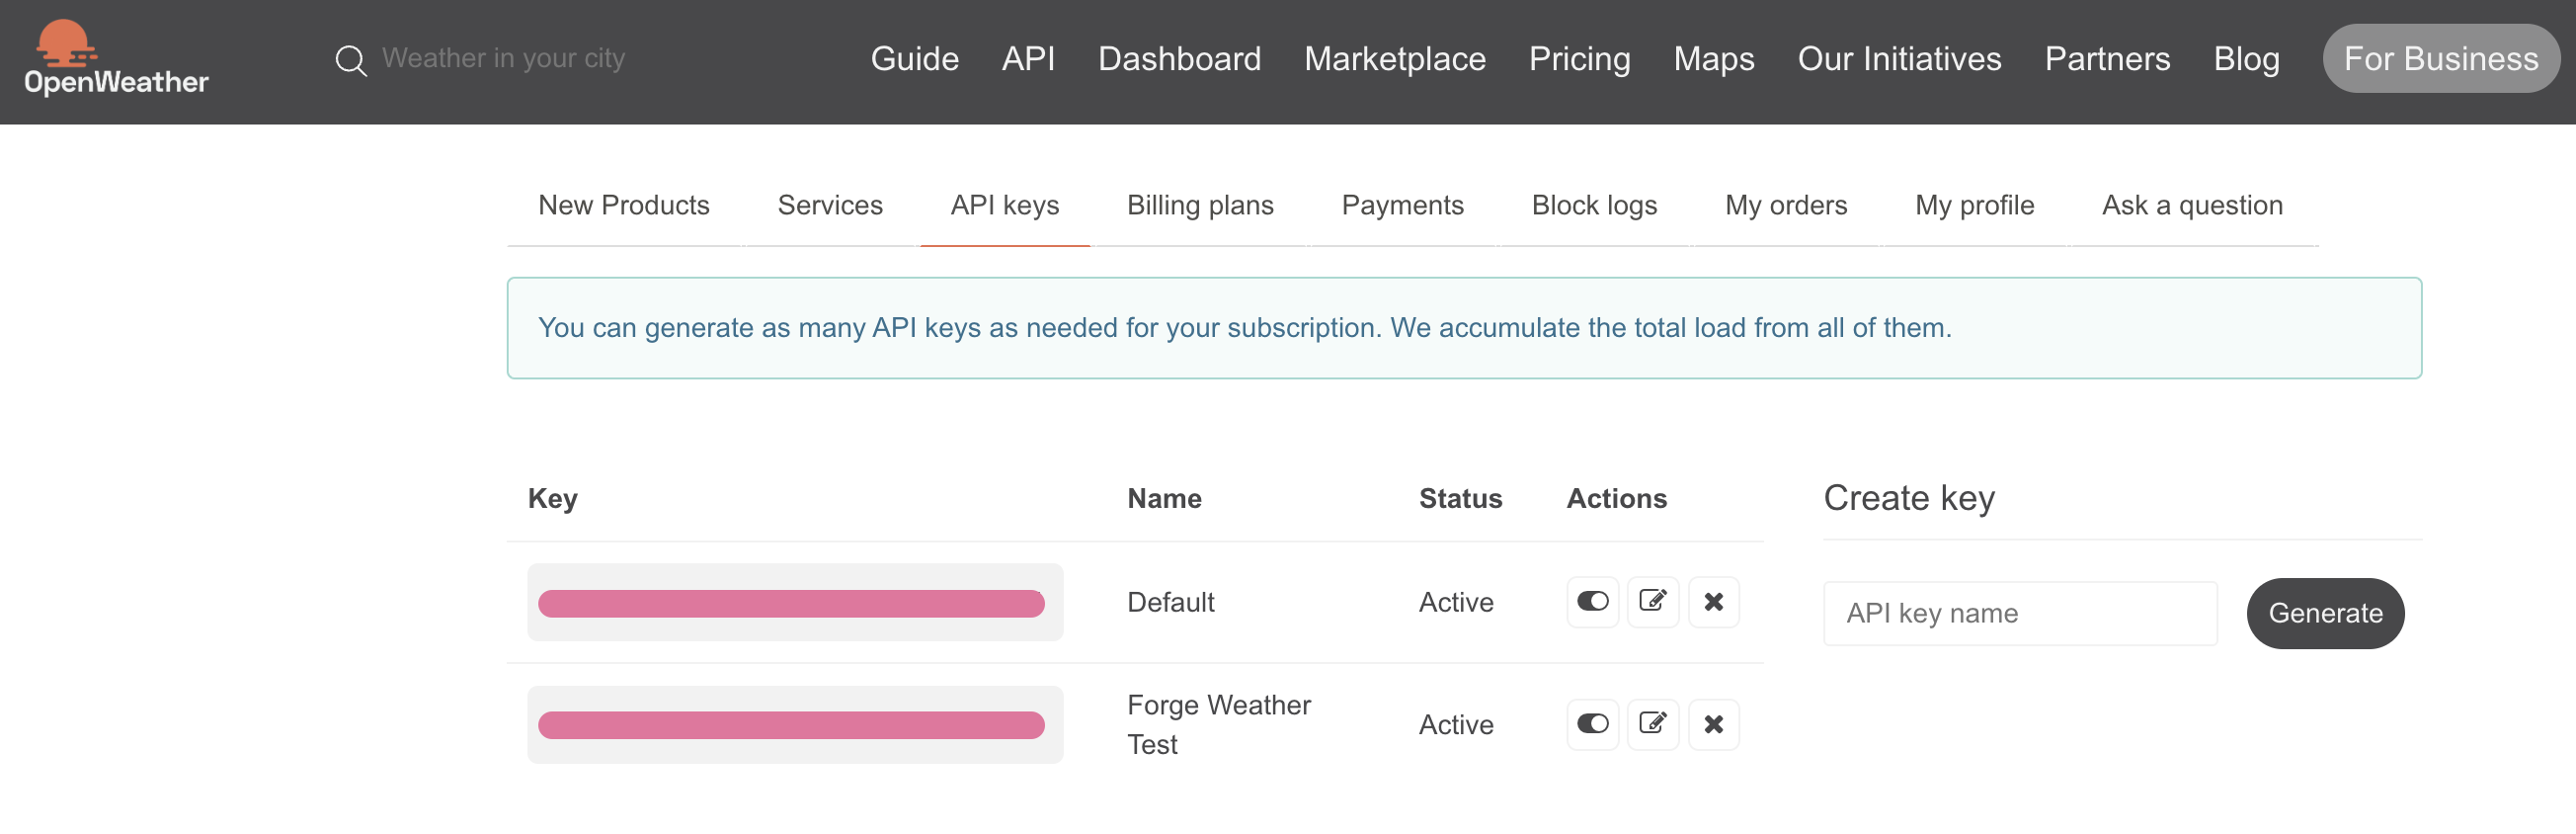Select the Services tab
2576x834 pixels.
[829, 205]
